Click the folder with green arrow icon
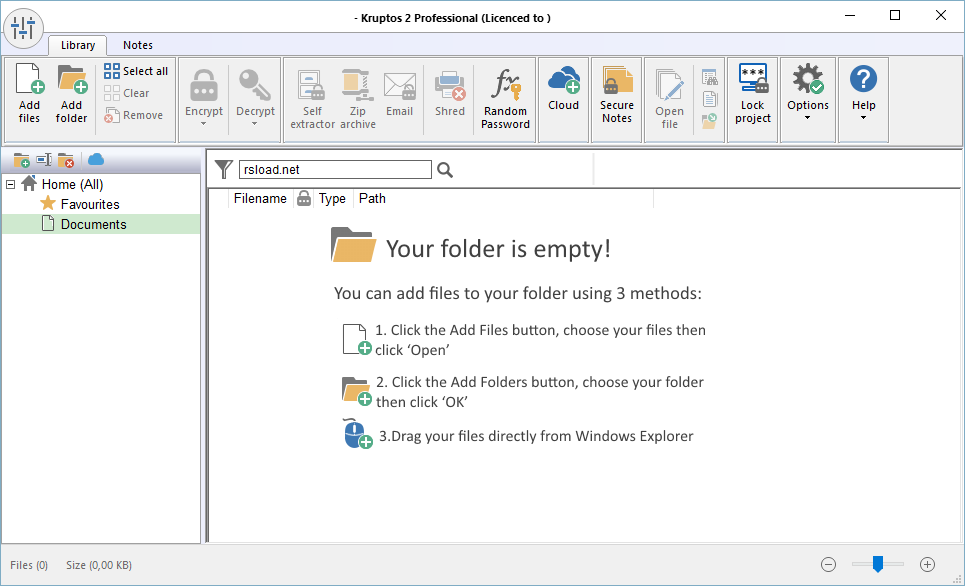This screenshot has width=965, height=586. click(x=710, y=121)
